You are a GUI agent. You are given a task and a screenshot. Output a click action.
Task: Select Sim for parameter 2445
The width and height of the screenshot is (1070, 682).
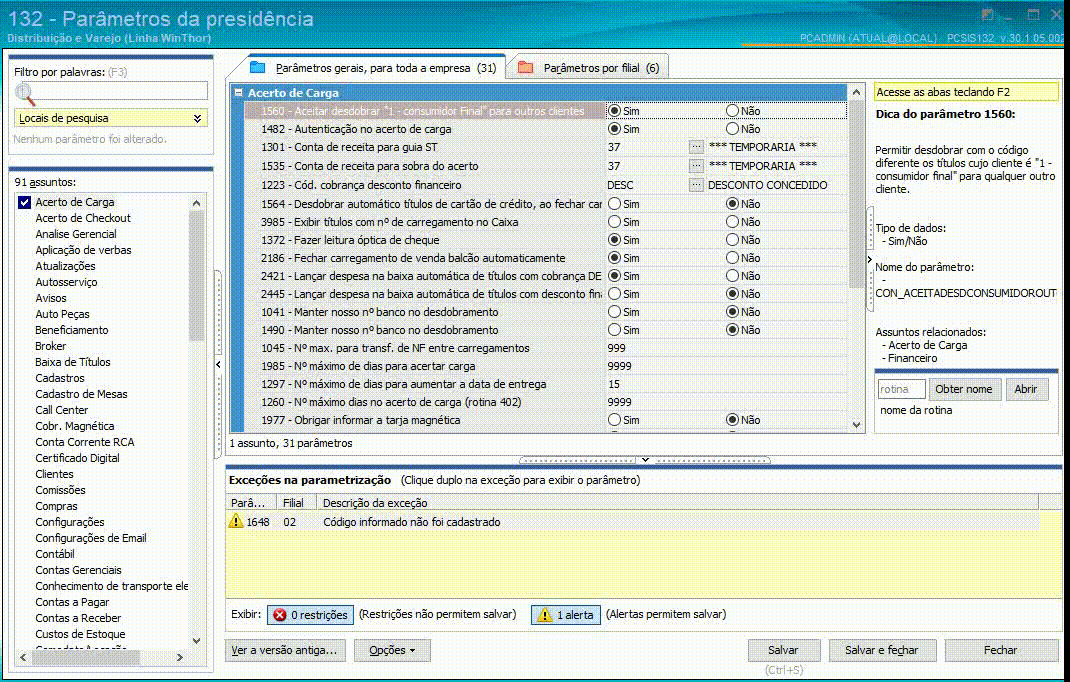coord(614,294)
